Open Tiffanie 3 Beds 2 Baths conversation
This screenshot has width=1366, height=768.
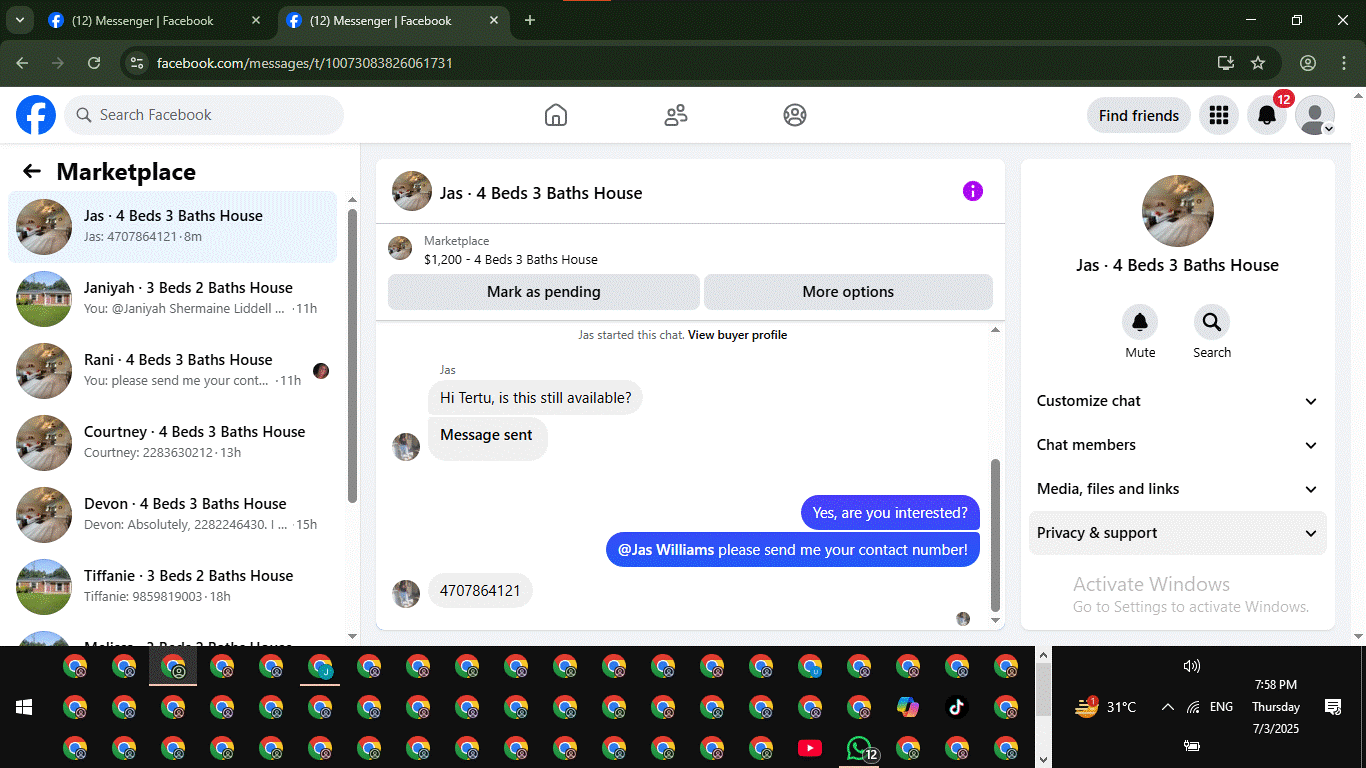point(173,587)
